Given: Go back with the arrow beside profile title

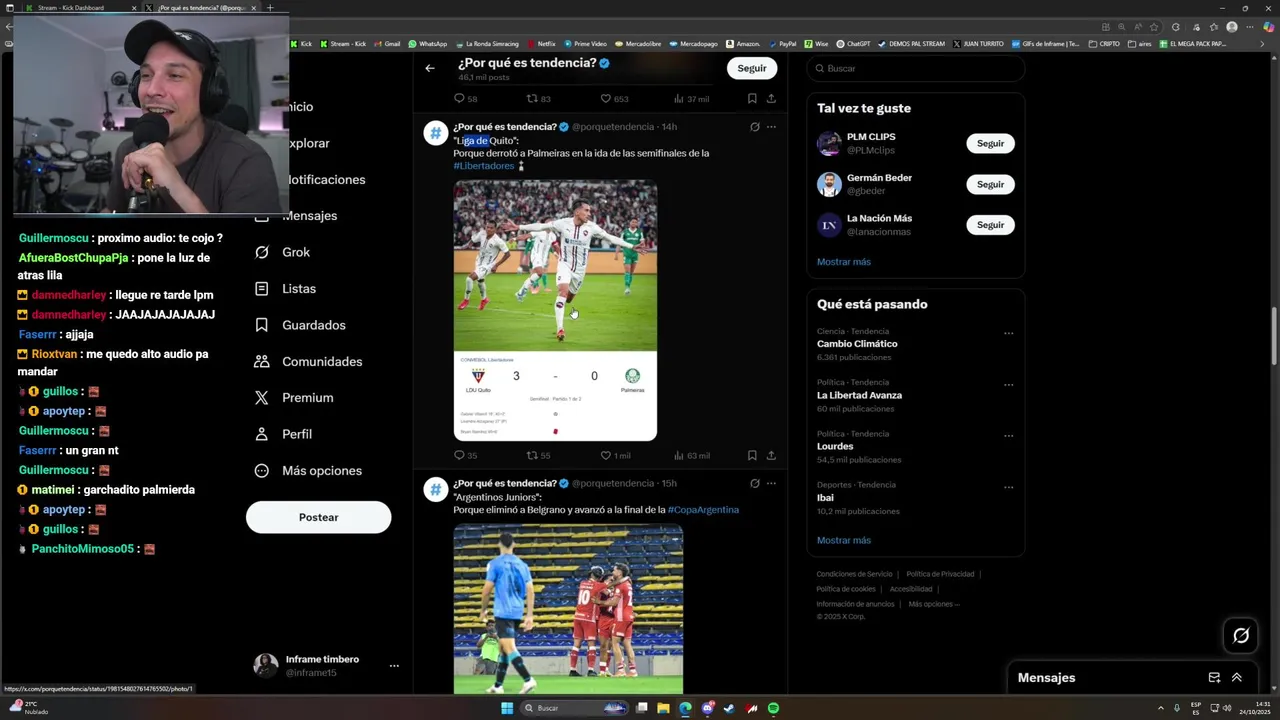Looking at the screenshot, I should 430,68.
